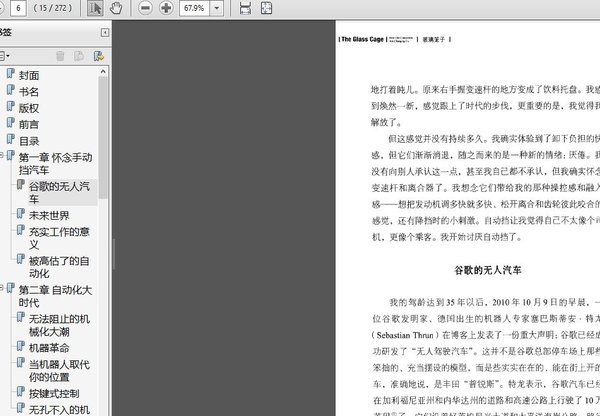Select the arrow selection tool

coord(95,8)
